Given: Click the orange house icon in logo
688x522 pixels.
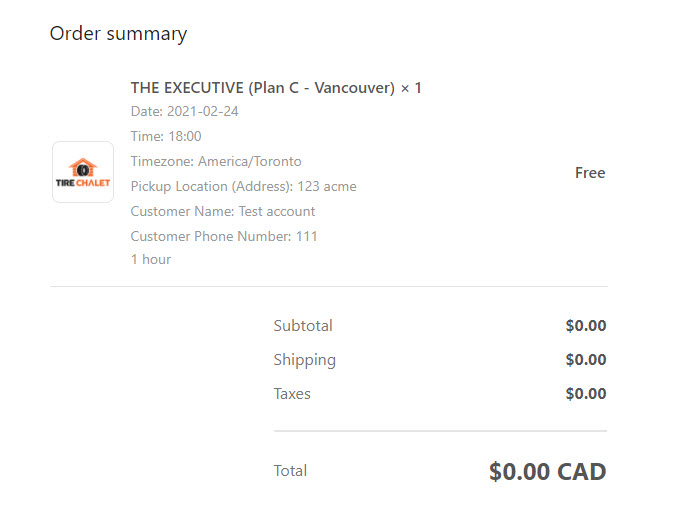Looking at the screenshot, I should (83, 167).
